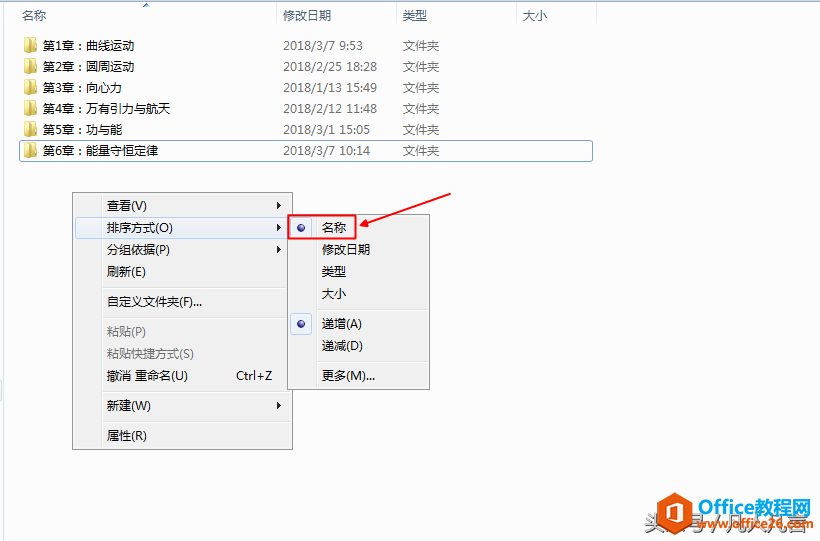Click folder icon of 第1章:曲线运动
The image size is (820, 541).
[30, 46]
